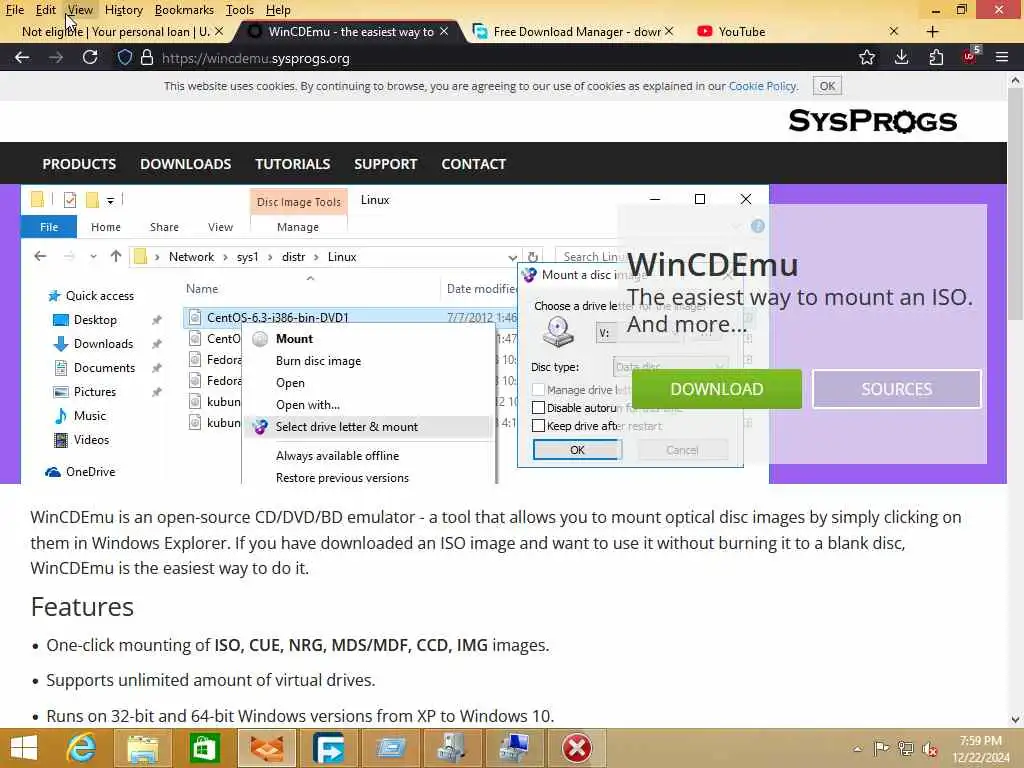The width and height of the screenshot is (1024, 768).
Task: Click the taskbar clock showing 7:59 PM
Action: coord(980,749)
